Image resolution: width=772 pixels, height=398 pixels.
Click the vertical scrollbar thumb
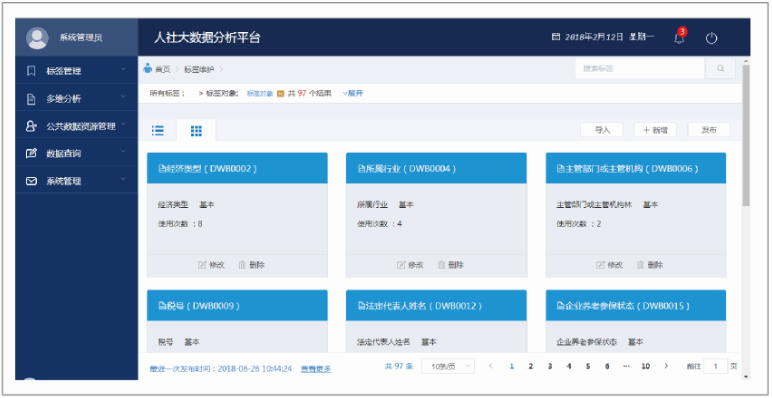(x=745, y=135)
